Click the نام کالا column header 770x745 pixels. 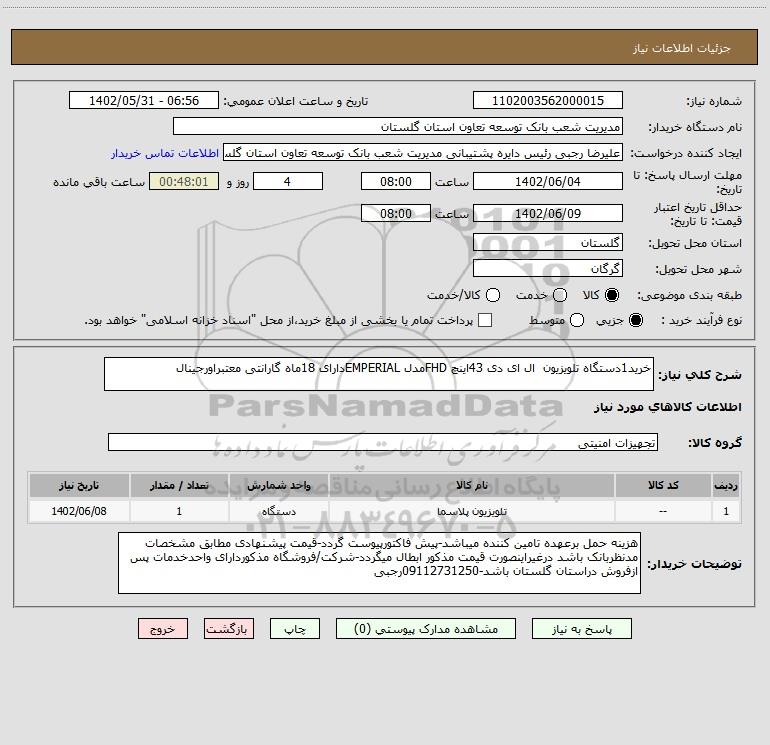pyautogui.click(x=471, y=485)
